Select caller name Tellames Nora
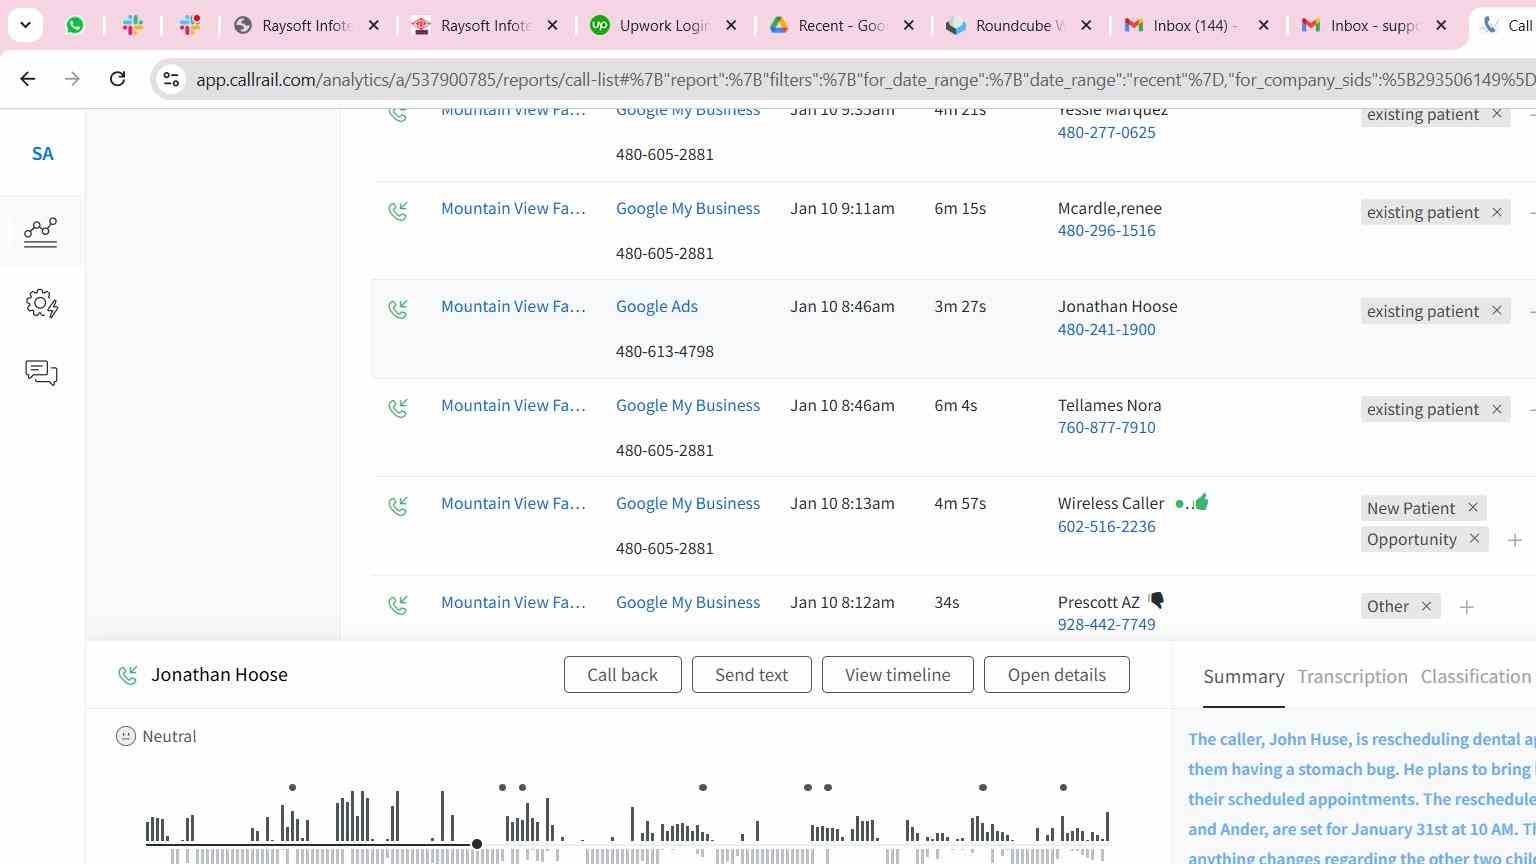 pyautogui.click(x=1110, y=405)
